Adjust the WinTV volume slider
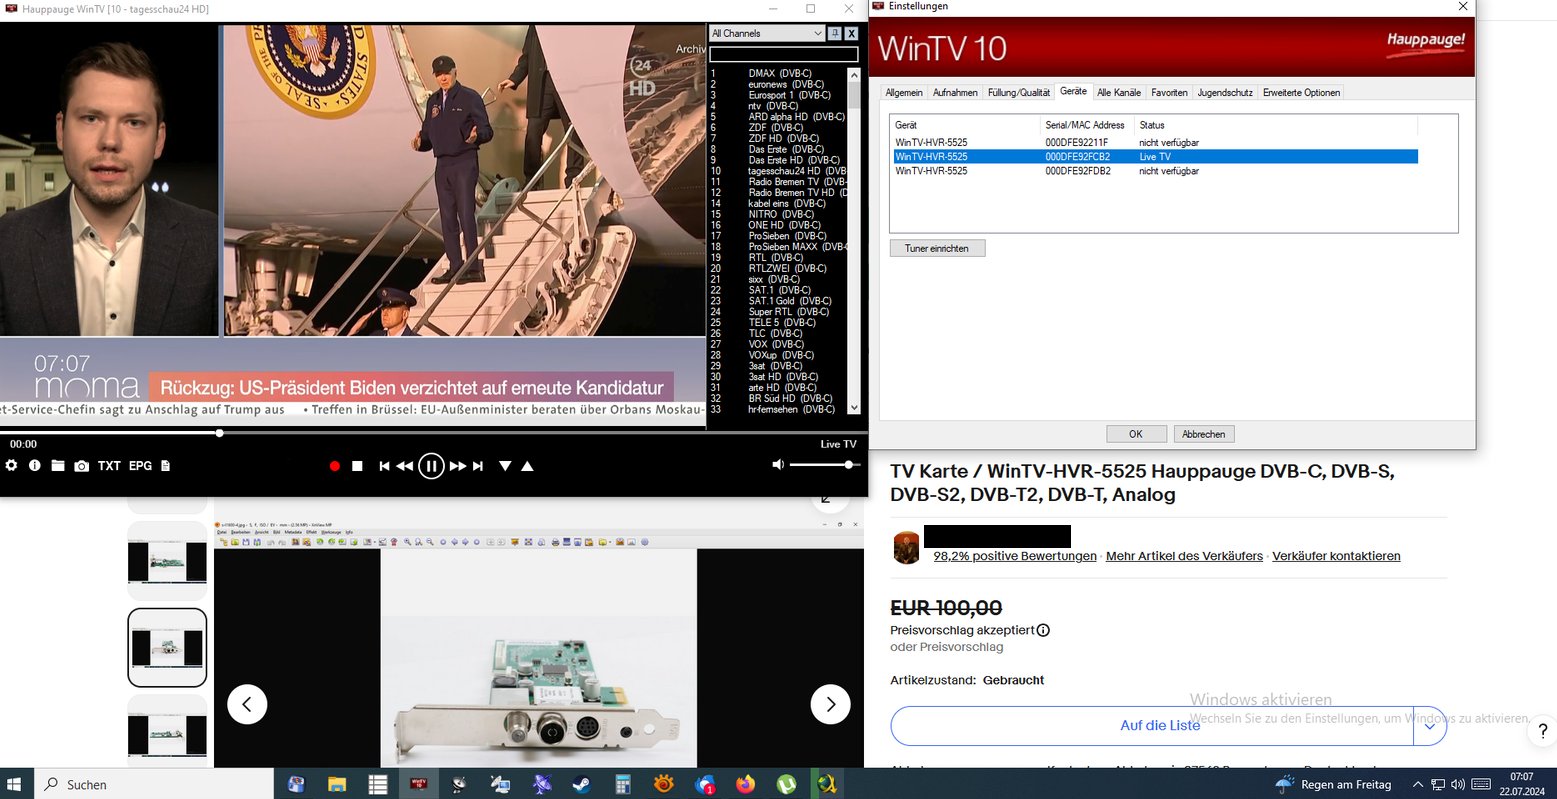This screenshot has width=1557, height=799. point(824,465)
